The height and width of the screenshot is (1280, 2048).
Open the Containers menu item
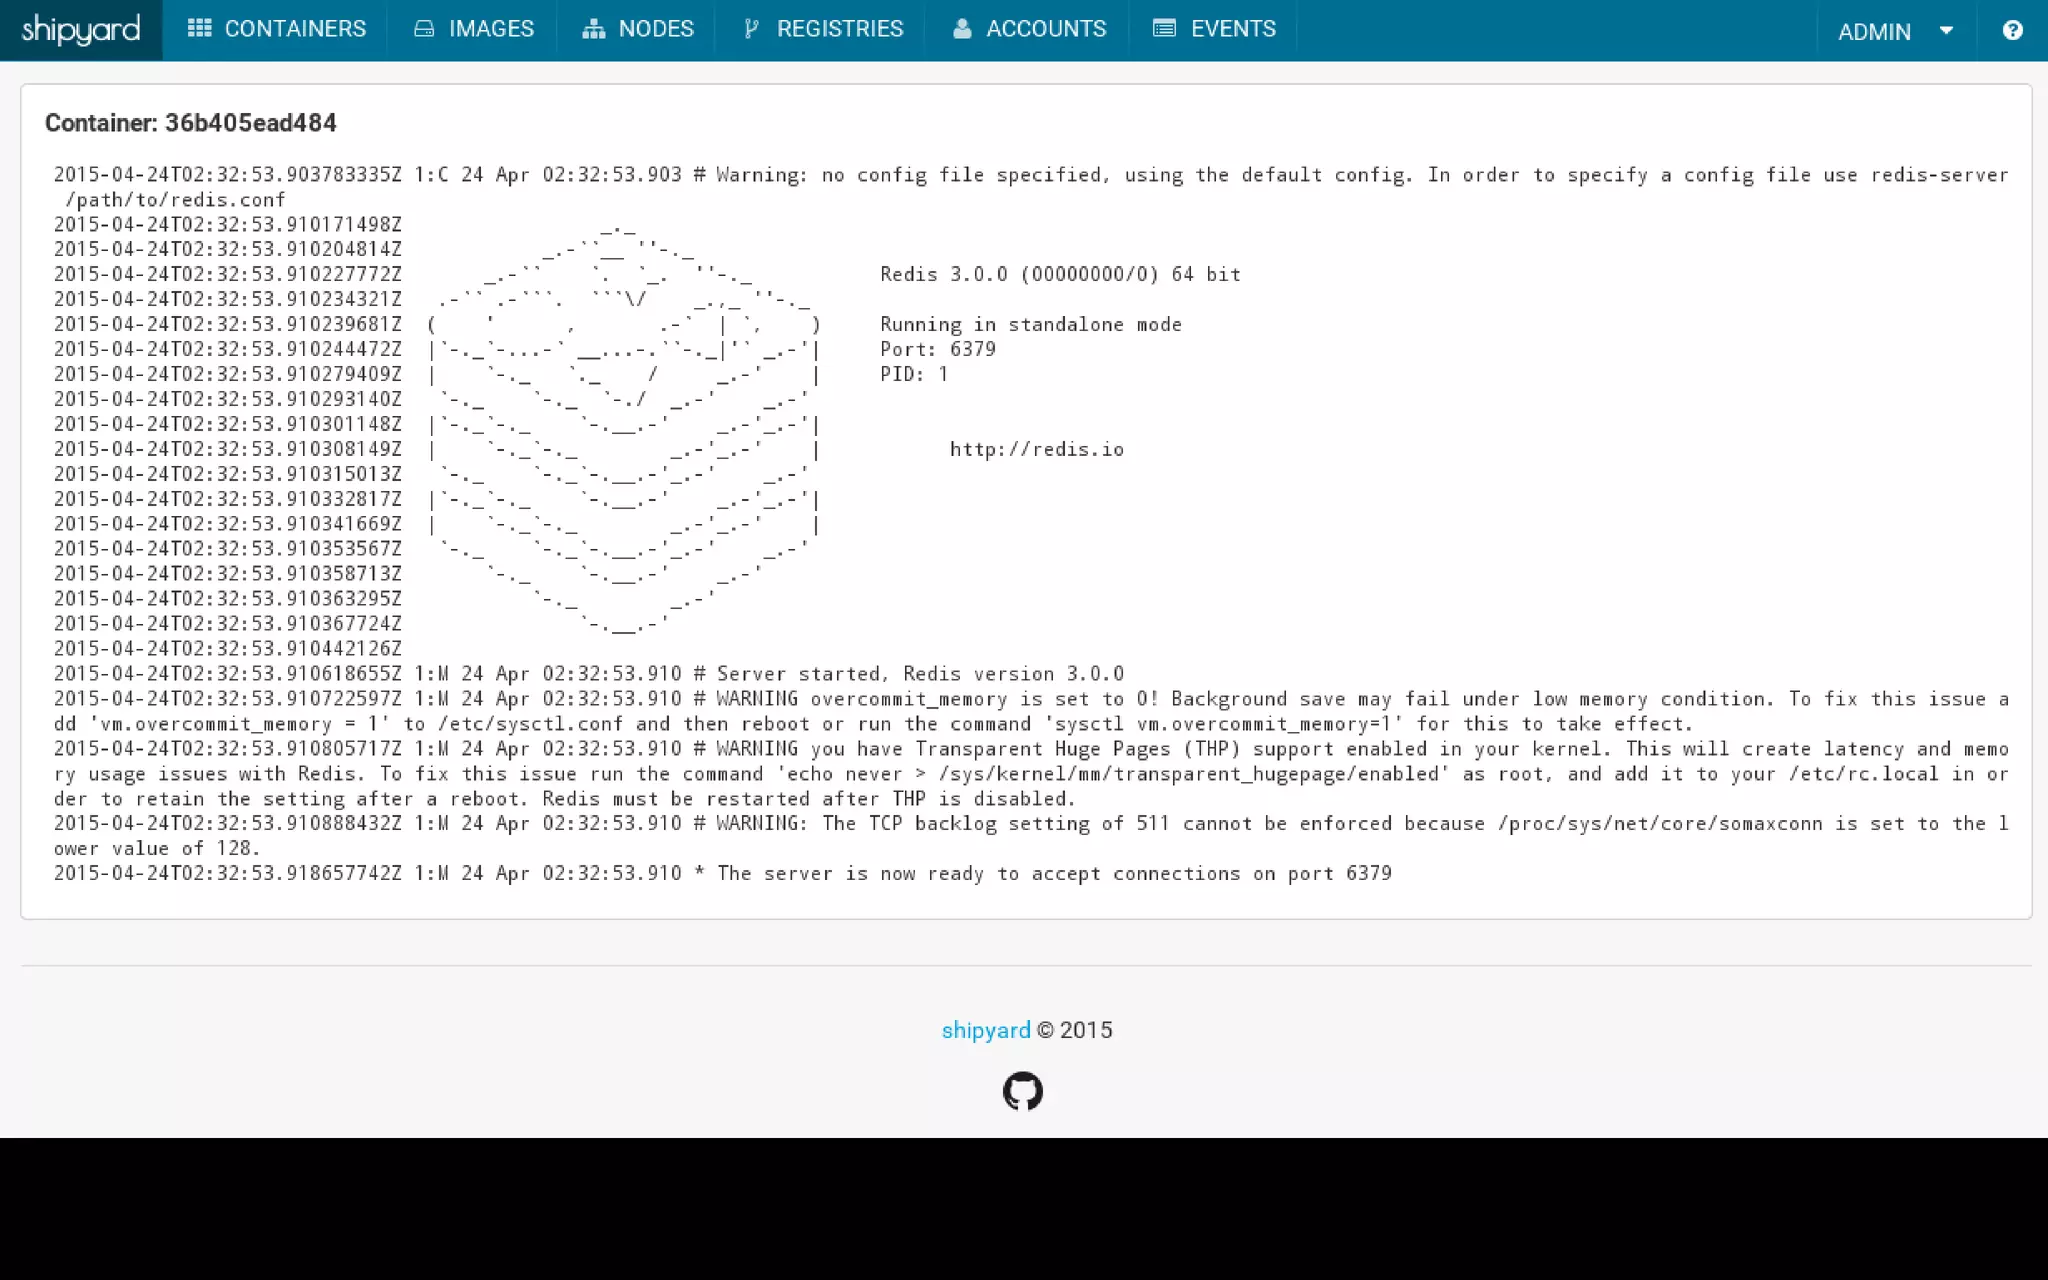coord(276,29)
